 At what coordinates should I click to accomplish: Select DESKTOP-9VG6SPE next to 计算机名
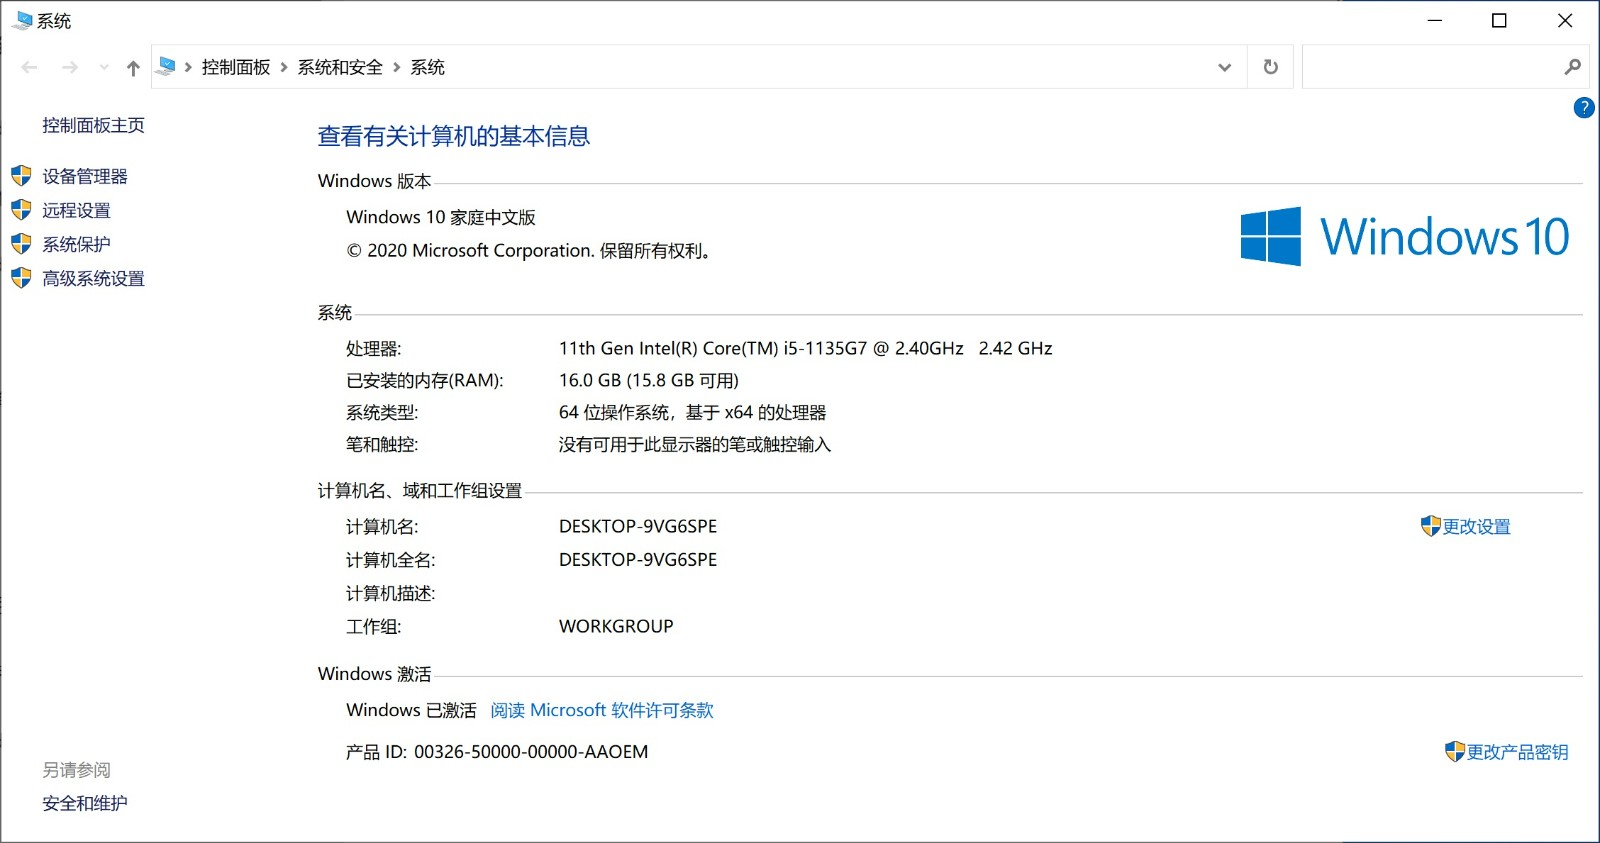point(638,526)
